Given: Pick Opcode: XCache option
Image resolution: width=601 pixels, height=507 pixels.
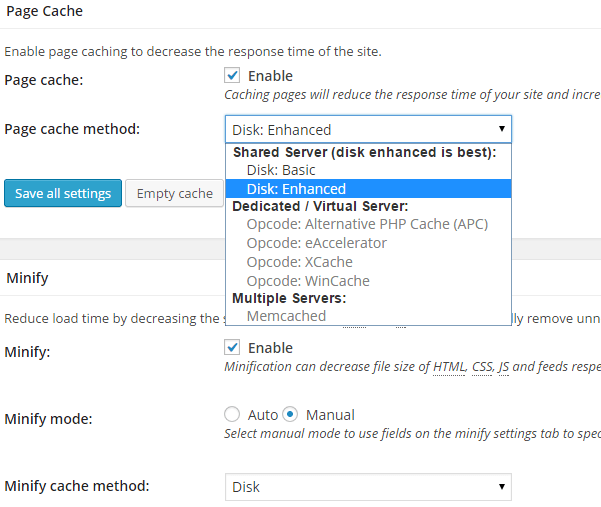Looking at the screenshot, I should (x=299, y=262).
